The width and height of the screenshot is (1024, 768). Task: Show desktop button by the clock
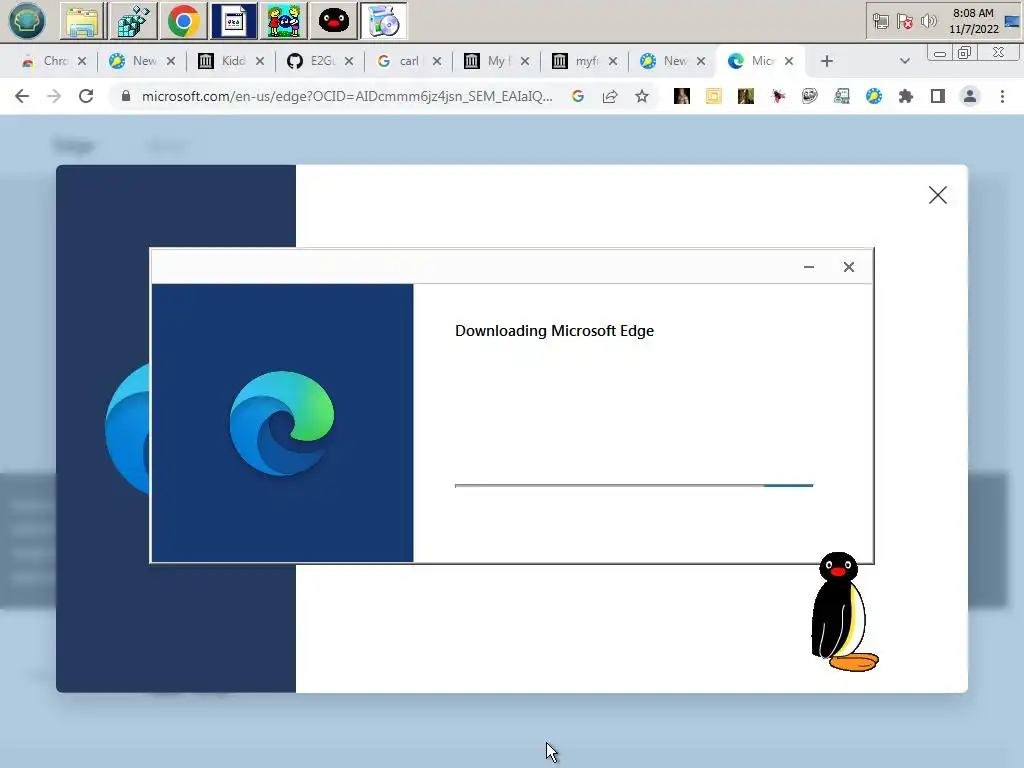tap(1012, 22)
